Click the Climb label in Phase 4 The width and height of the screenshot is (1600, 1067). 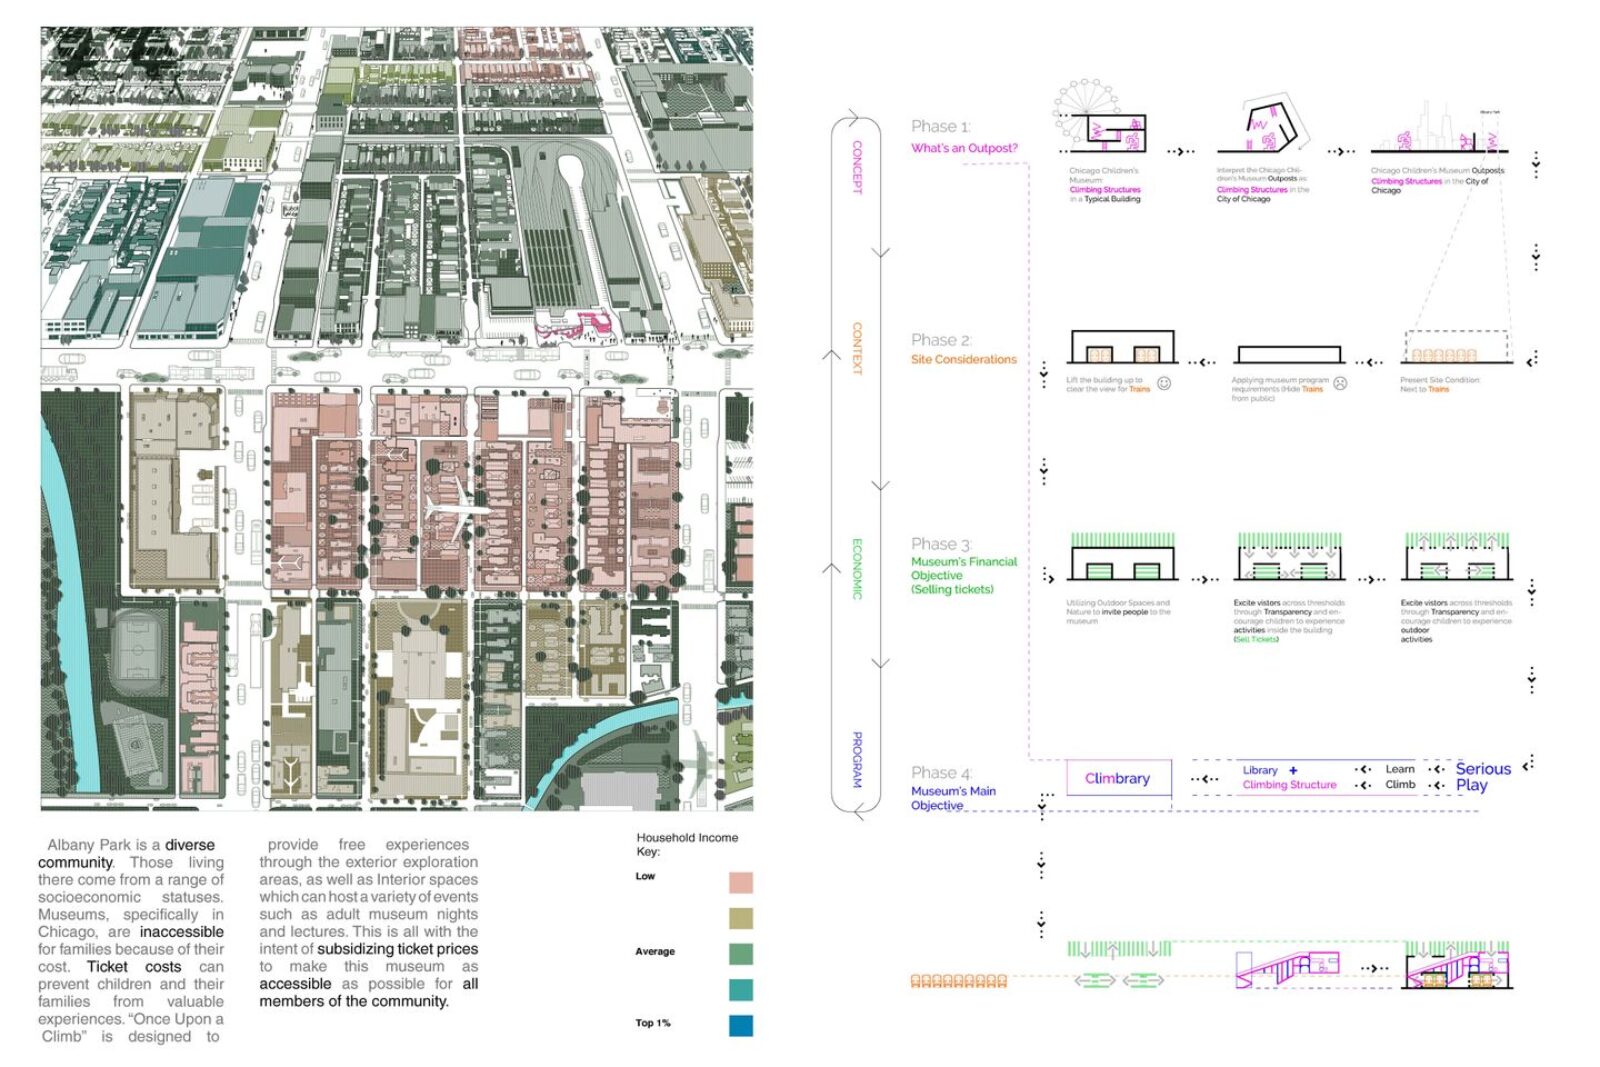click(x=1400, y=784)
